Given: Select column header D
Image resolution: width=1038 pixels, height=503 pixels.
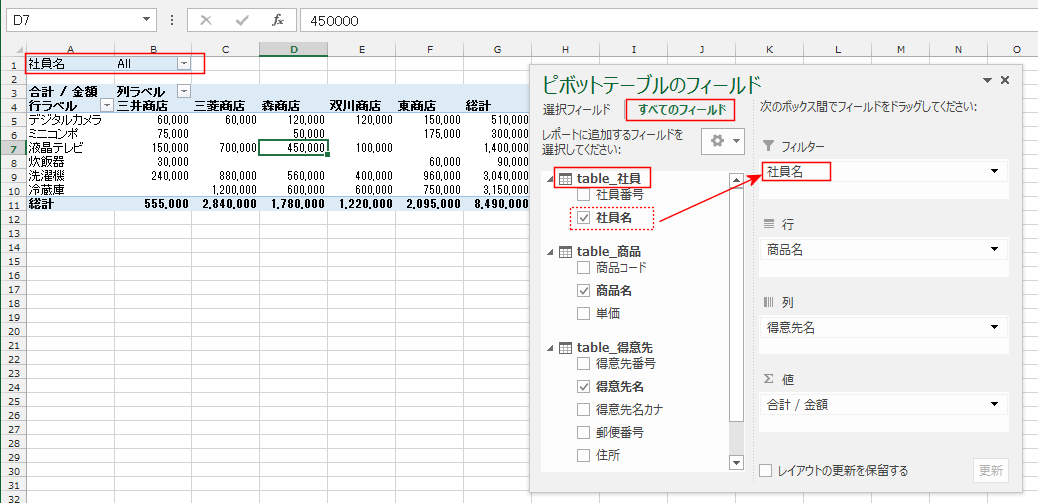Looking at the screenshot, I should coord(293,49).
